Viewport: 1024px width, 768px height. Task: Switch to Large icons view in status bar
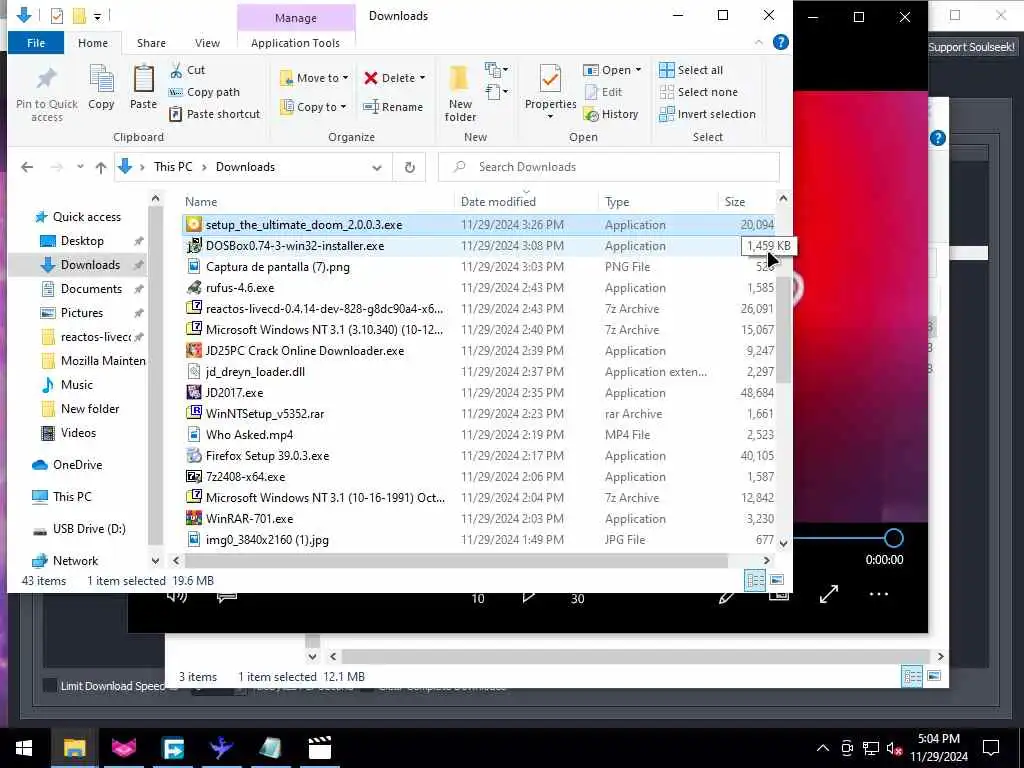tap(776, 580)
